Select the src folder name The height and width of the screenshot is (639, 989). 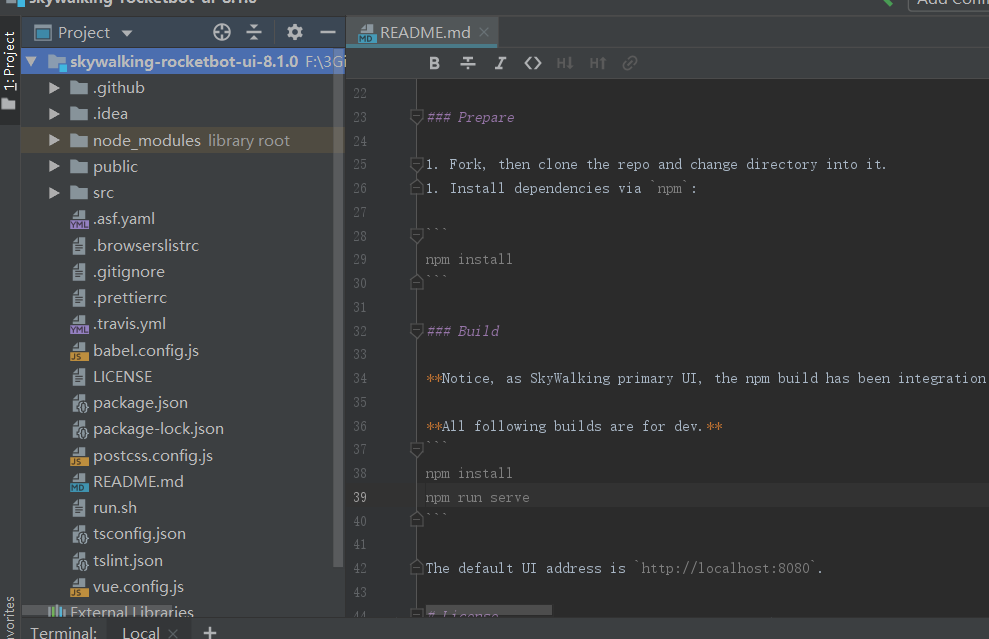pyautogui.click(x=103, y=192)
